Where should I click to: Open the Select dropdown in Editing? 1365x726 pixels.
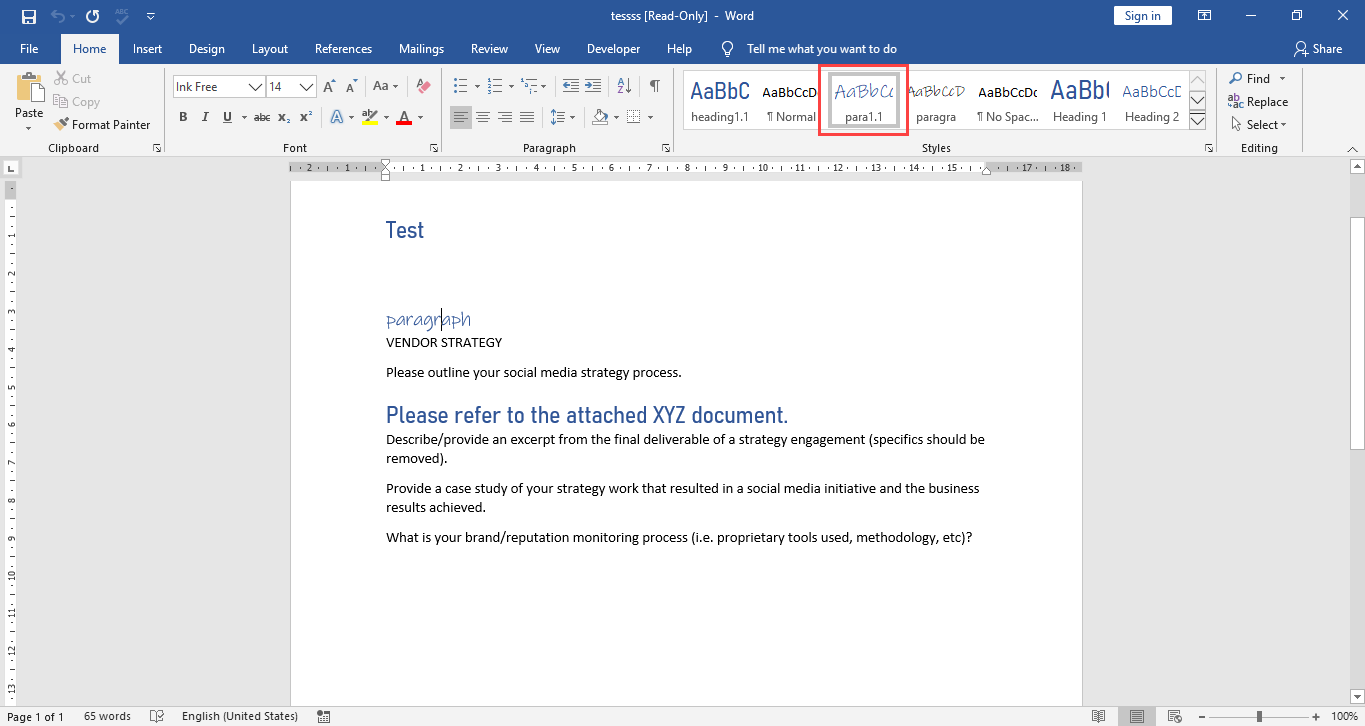tap(1259, 125)
